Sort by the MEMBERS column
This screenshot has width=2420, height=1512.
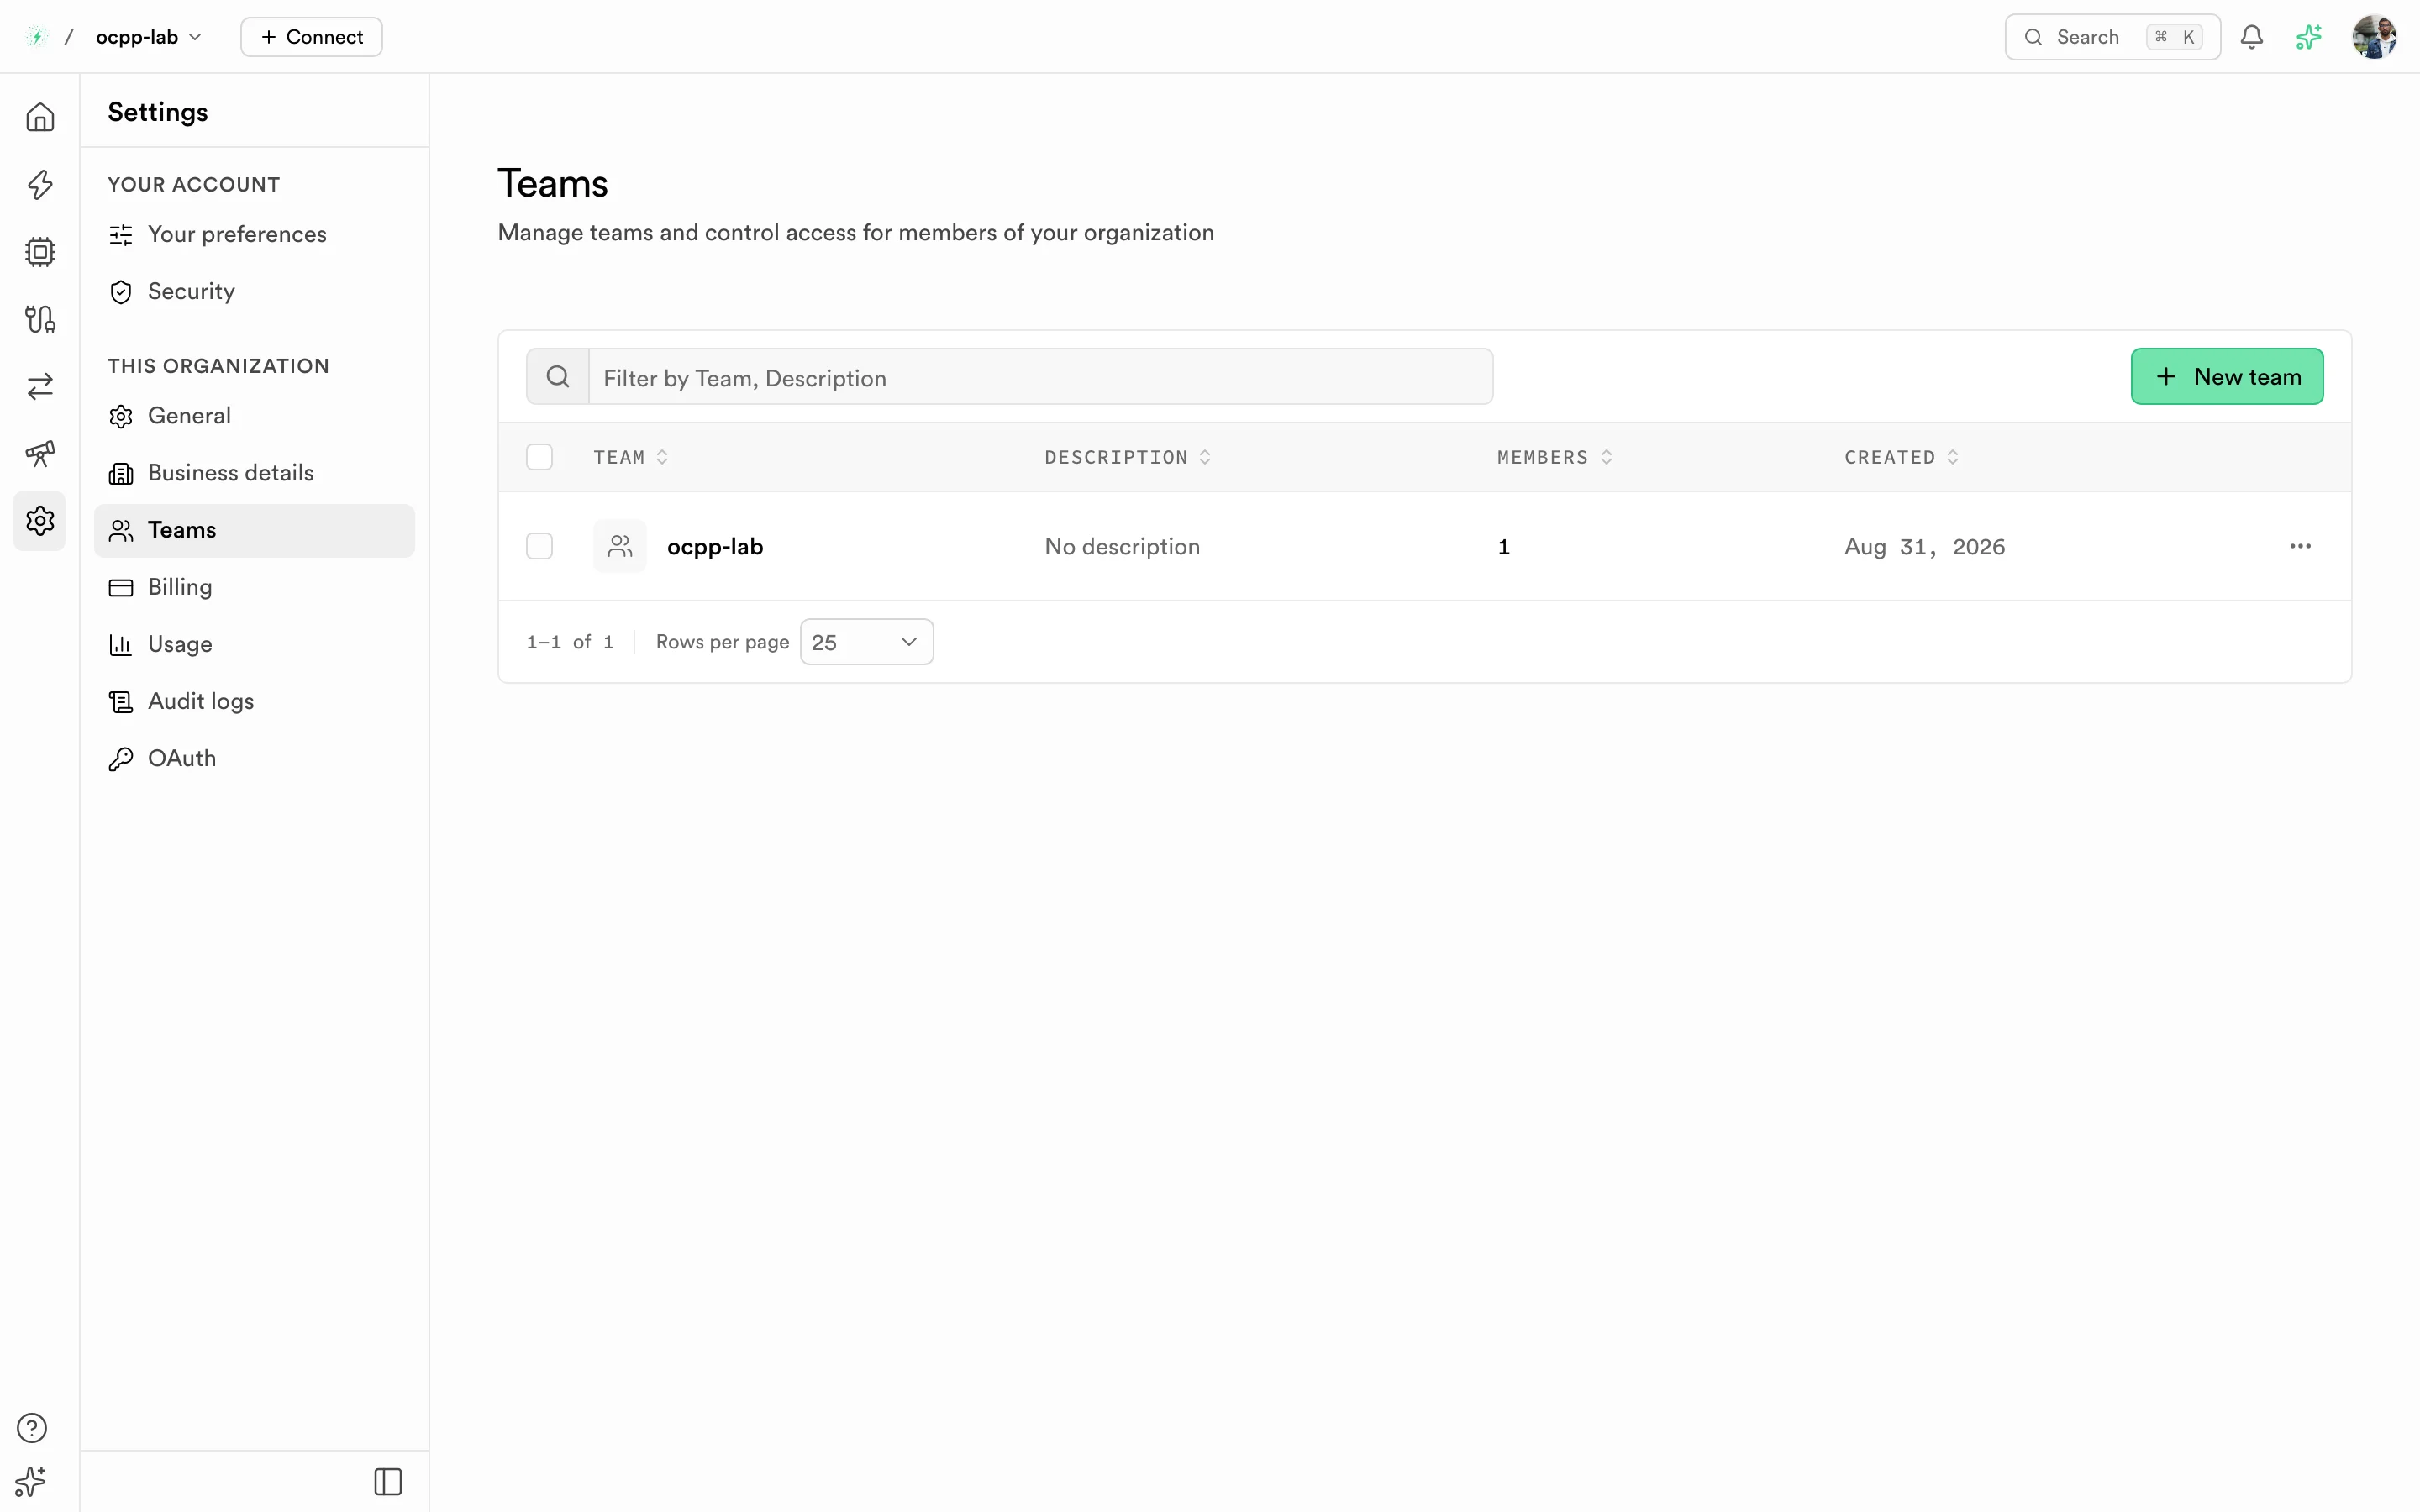pos(1555,457)
